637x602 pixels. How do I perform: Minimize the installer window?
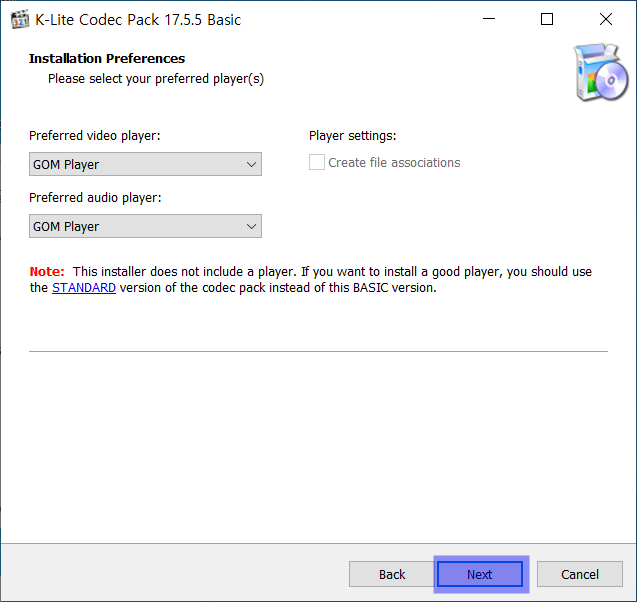coord(489,19)
